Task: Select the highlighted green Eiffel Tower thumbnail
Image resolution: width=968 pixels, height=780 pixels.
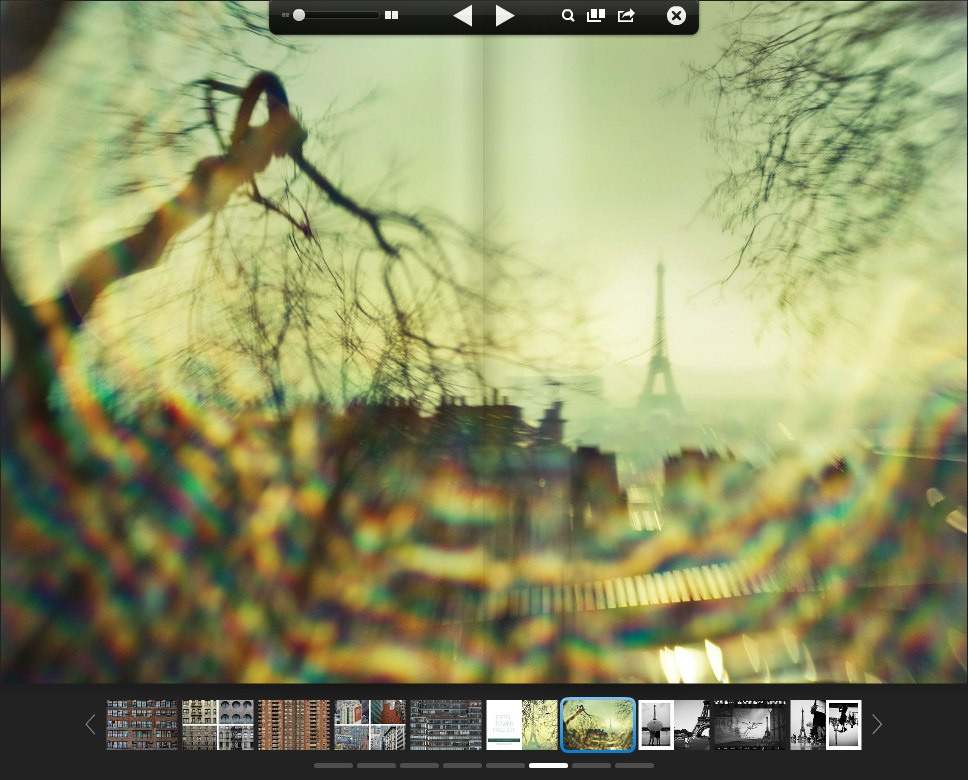Action: [x=598, y=725]
